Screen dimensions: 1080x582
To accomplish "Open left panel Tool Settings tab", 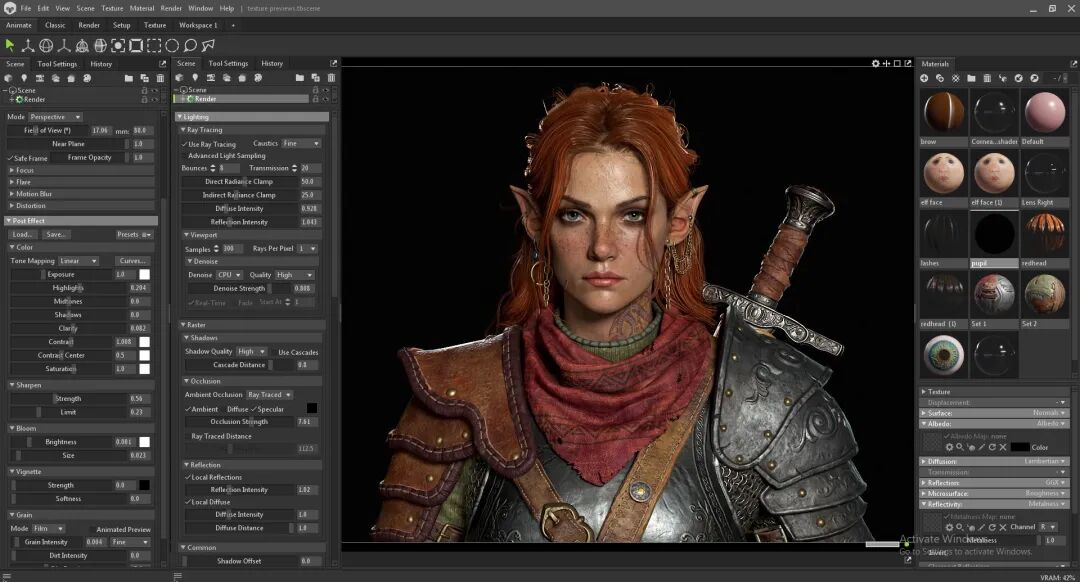I will [x=57, y=63].
